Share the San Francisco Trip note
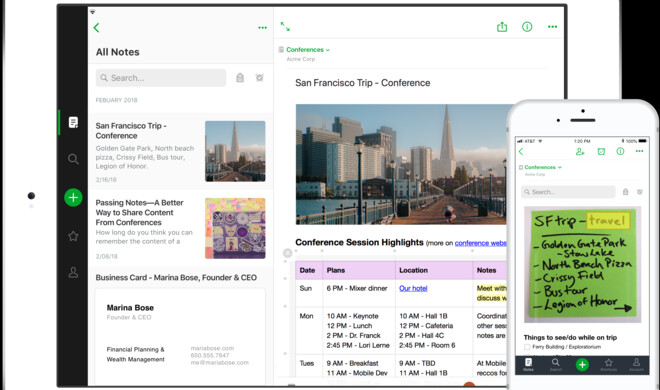 [x=502, y=27]
